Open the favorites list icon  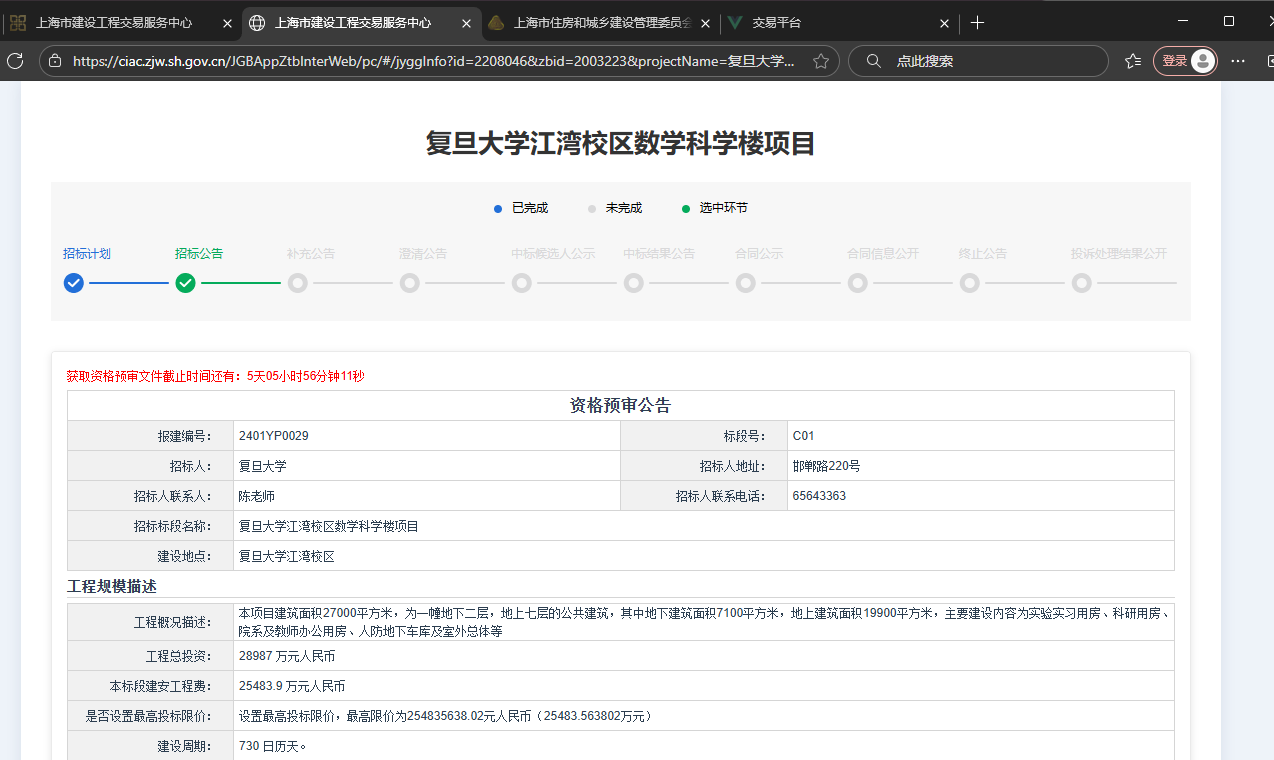(1132, 61)
